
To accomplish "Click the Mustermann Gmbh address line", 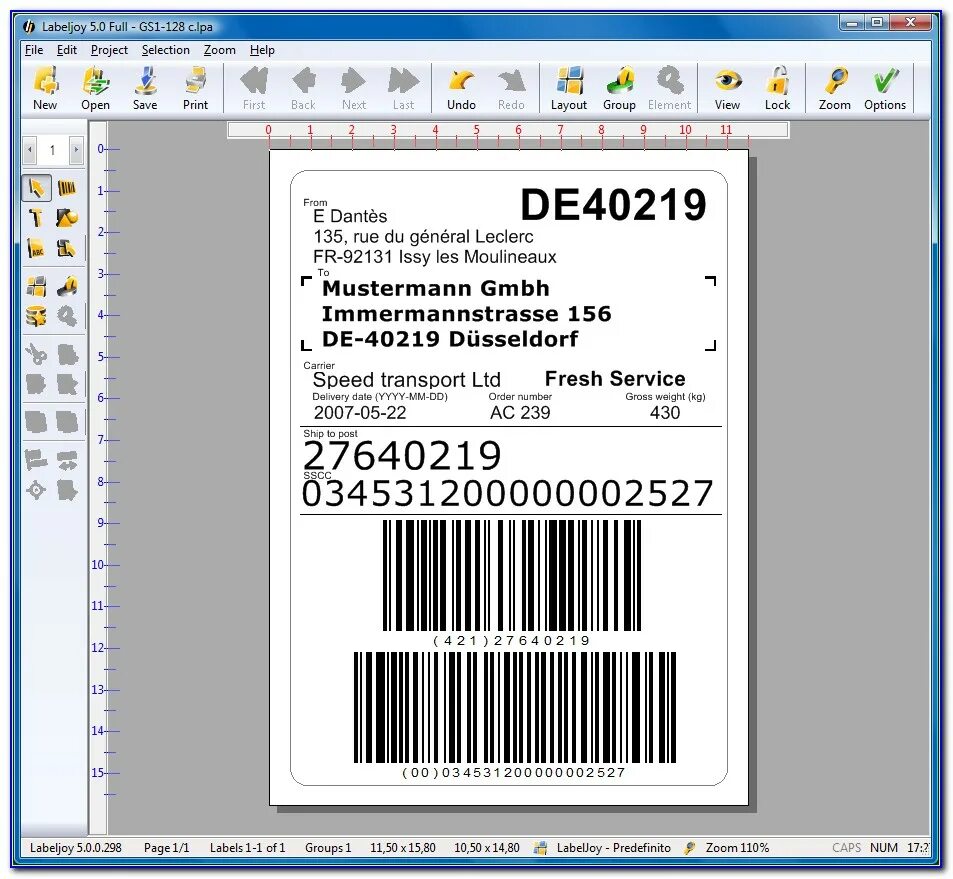I will point(435,288).
